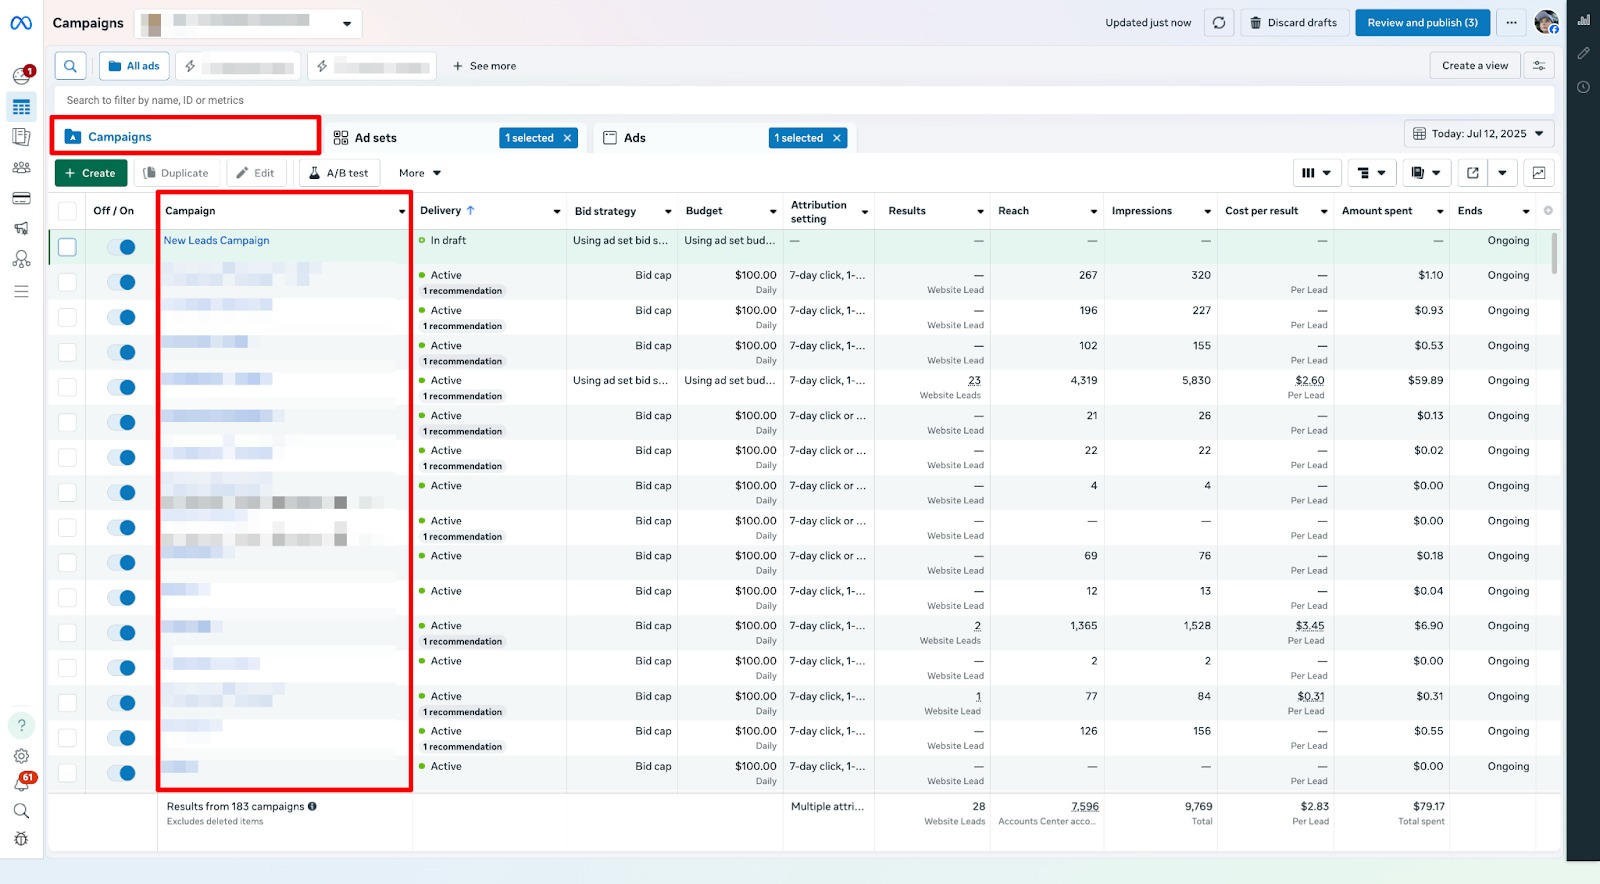Open the New Leads Campaign link
The width and height of the screenshot is (1600, 884).
[216, 241]
